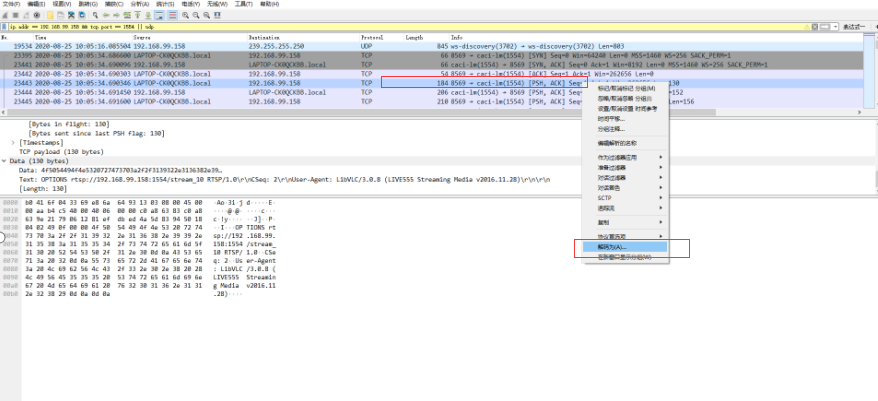Click the resize columns toolbar icon
The width and height of the screenshot is (878, 401).
pos(217,15)
